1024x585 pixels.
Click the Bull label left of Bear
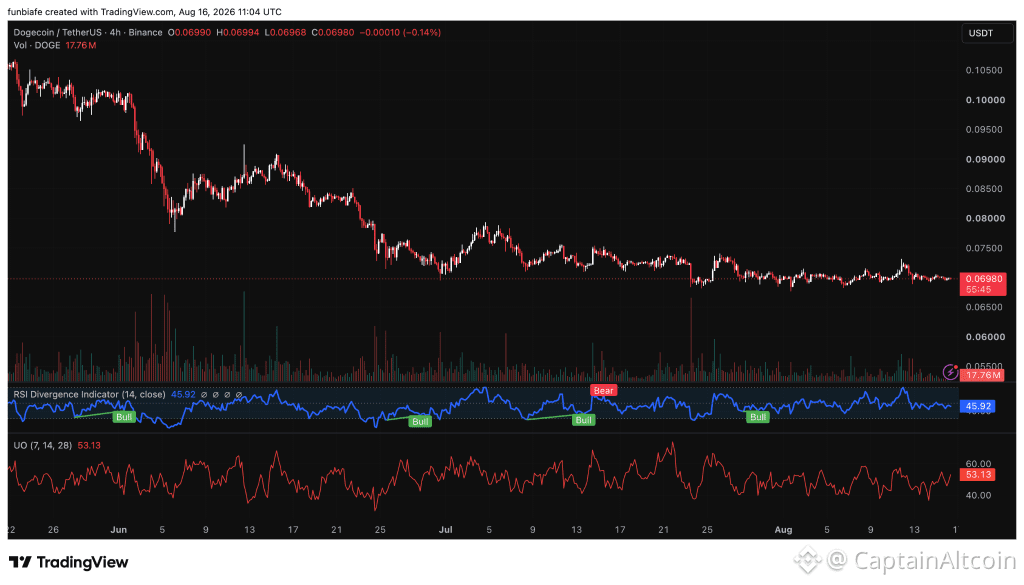[583, 420]
